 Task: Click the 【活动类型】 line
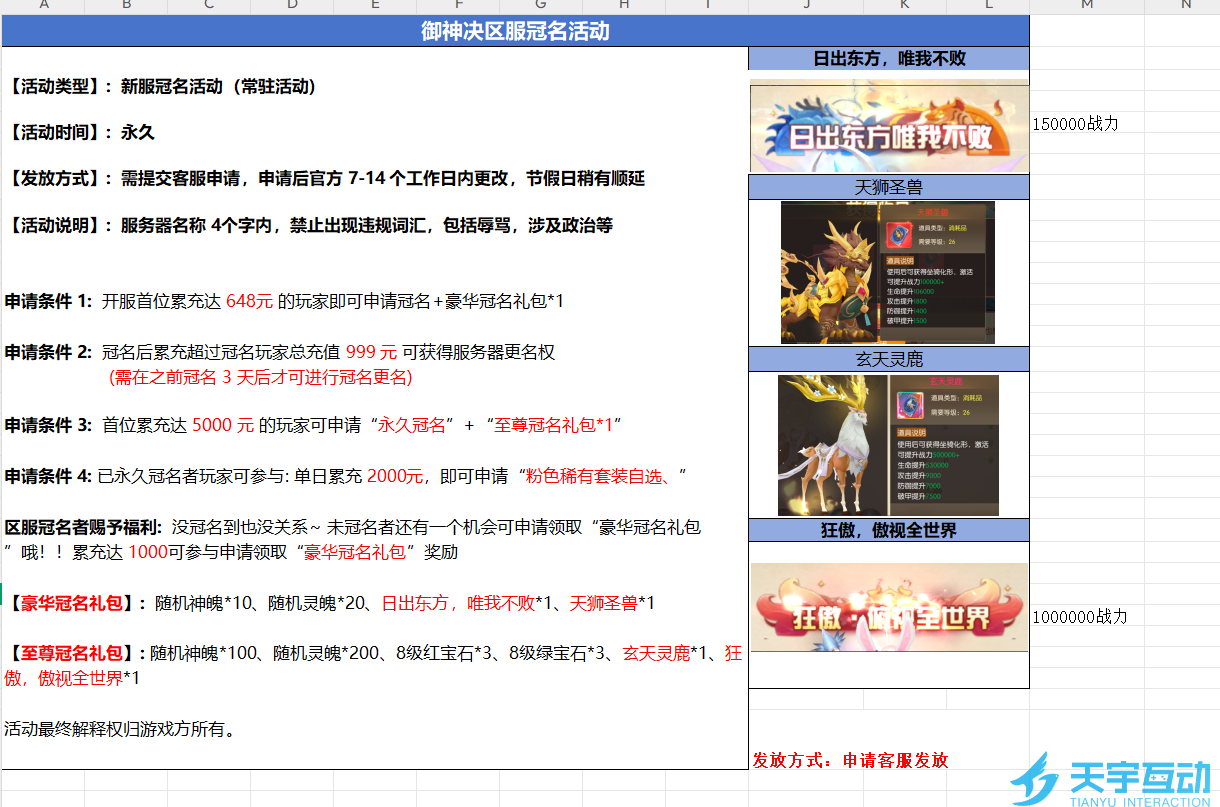pos(161,87)
